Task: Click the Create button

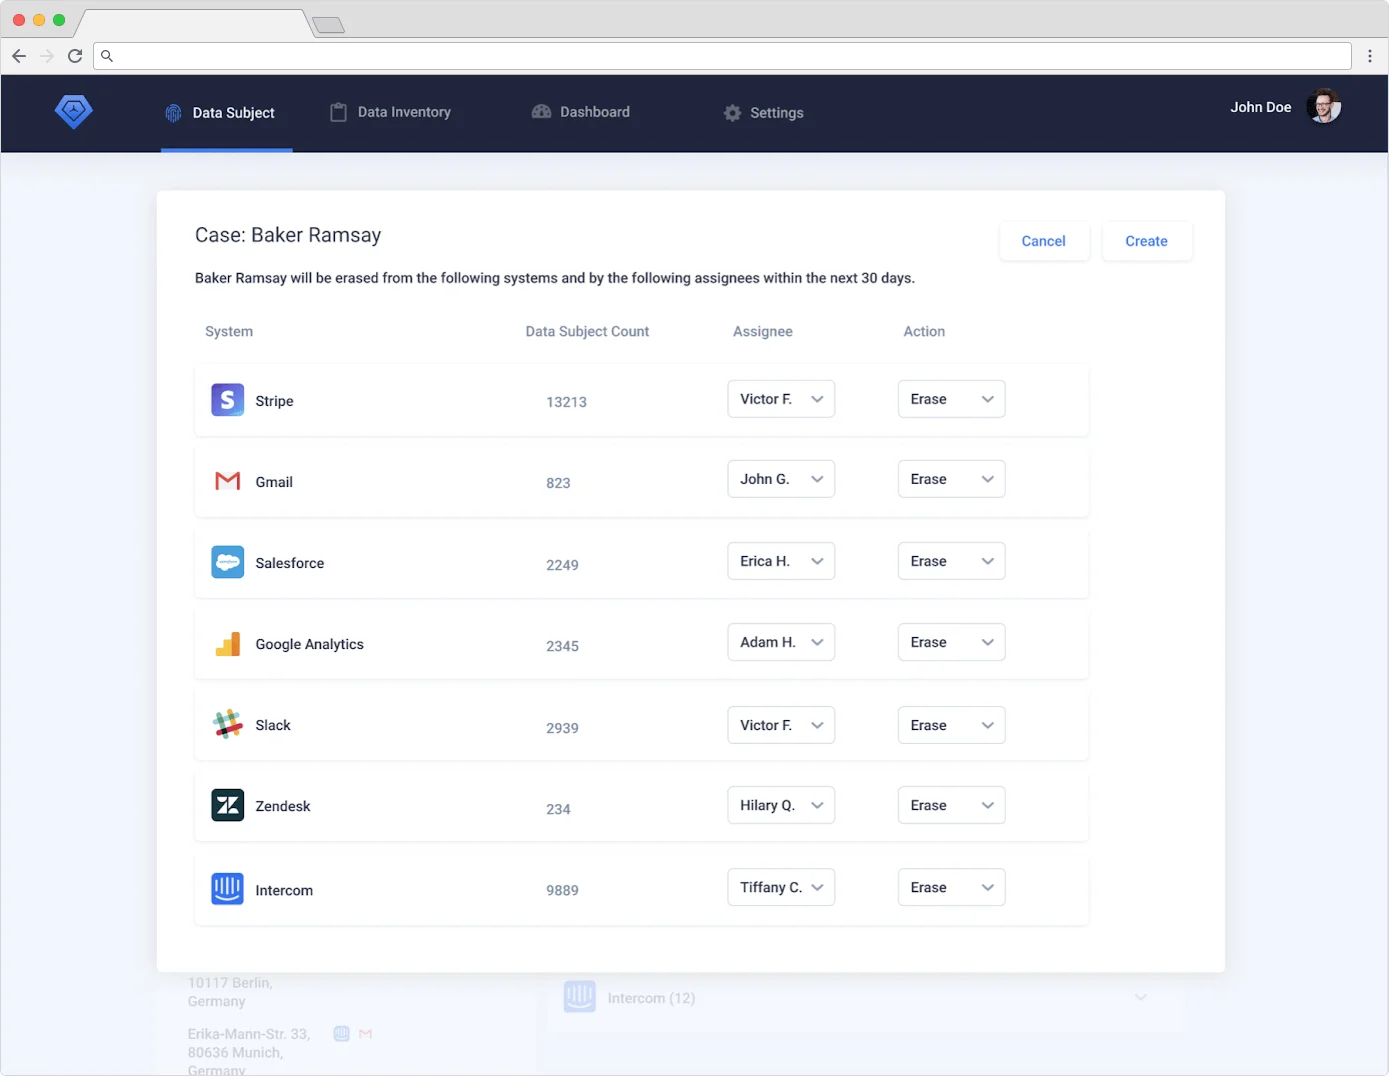Action: click(x=1147, y=241)
